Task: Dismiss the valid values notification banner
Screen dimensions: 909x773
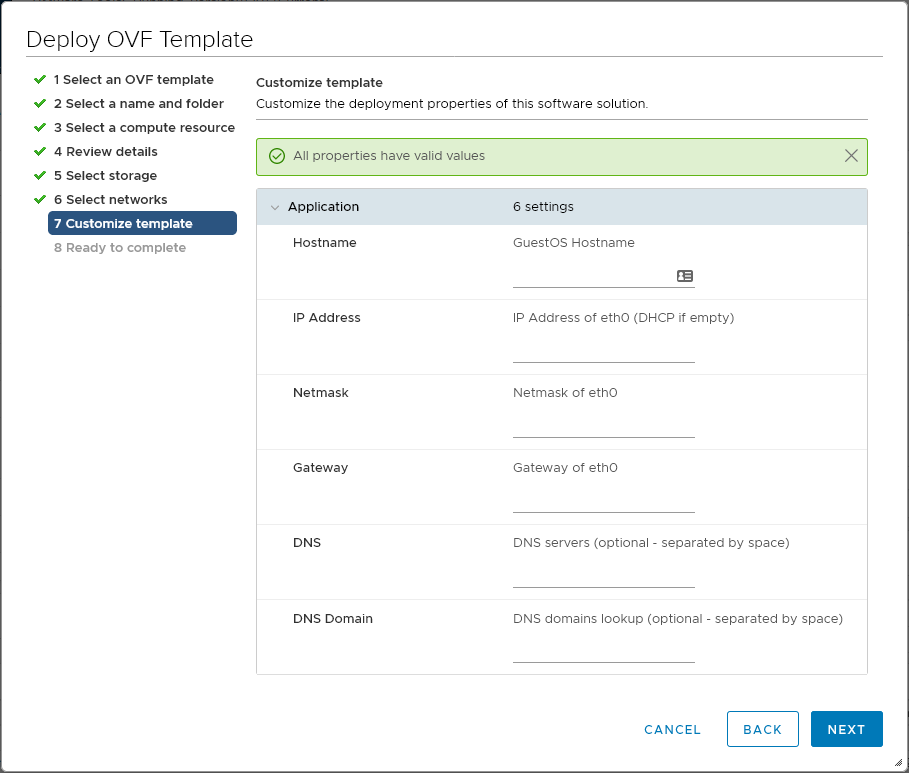Action: (x=851, y=155)
